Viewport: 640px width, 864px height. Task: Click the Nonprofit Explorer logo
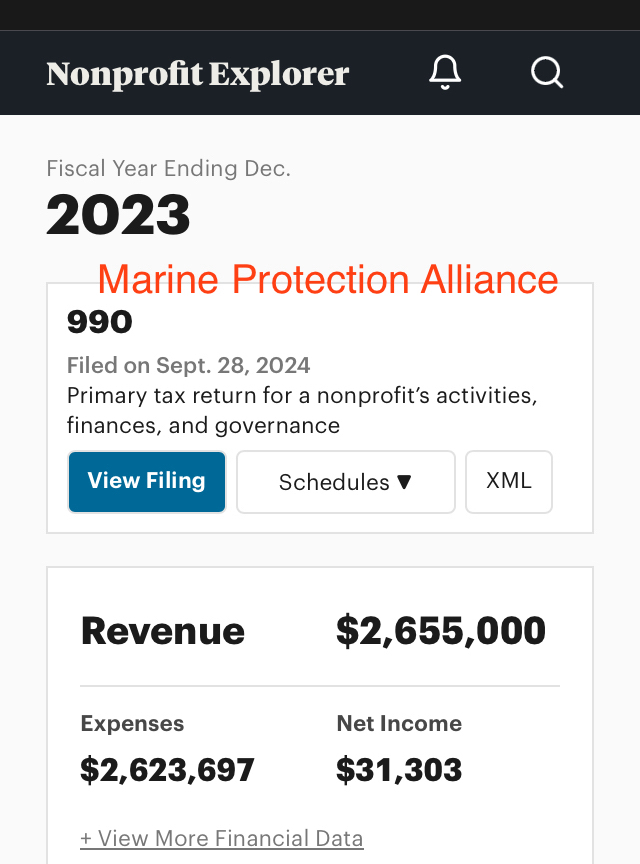(198, 74)
